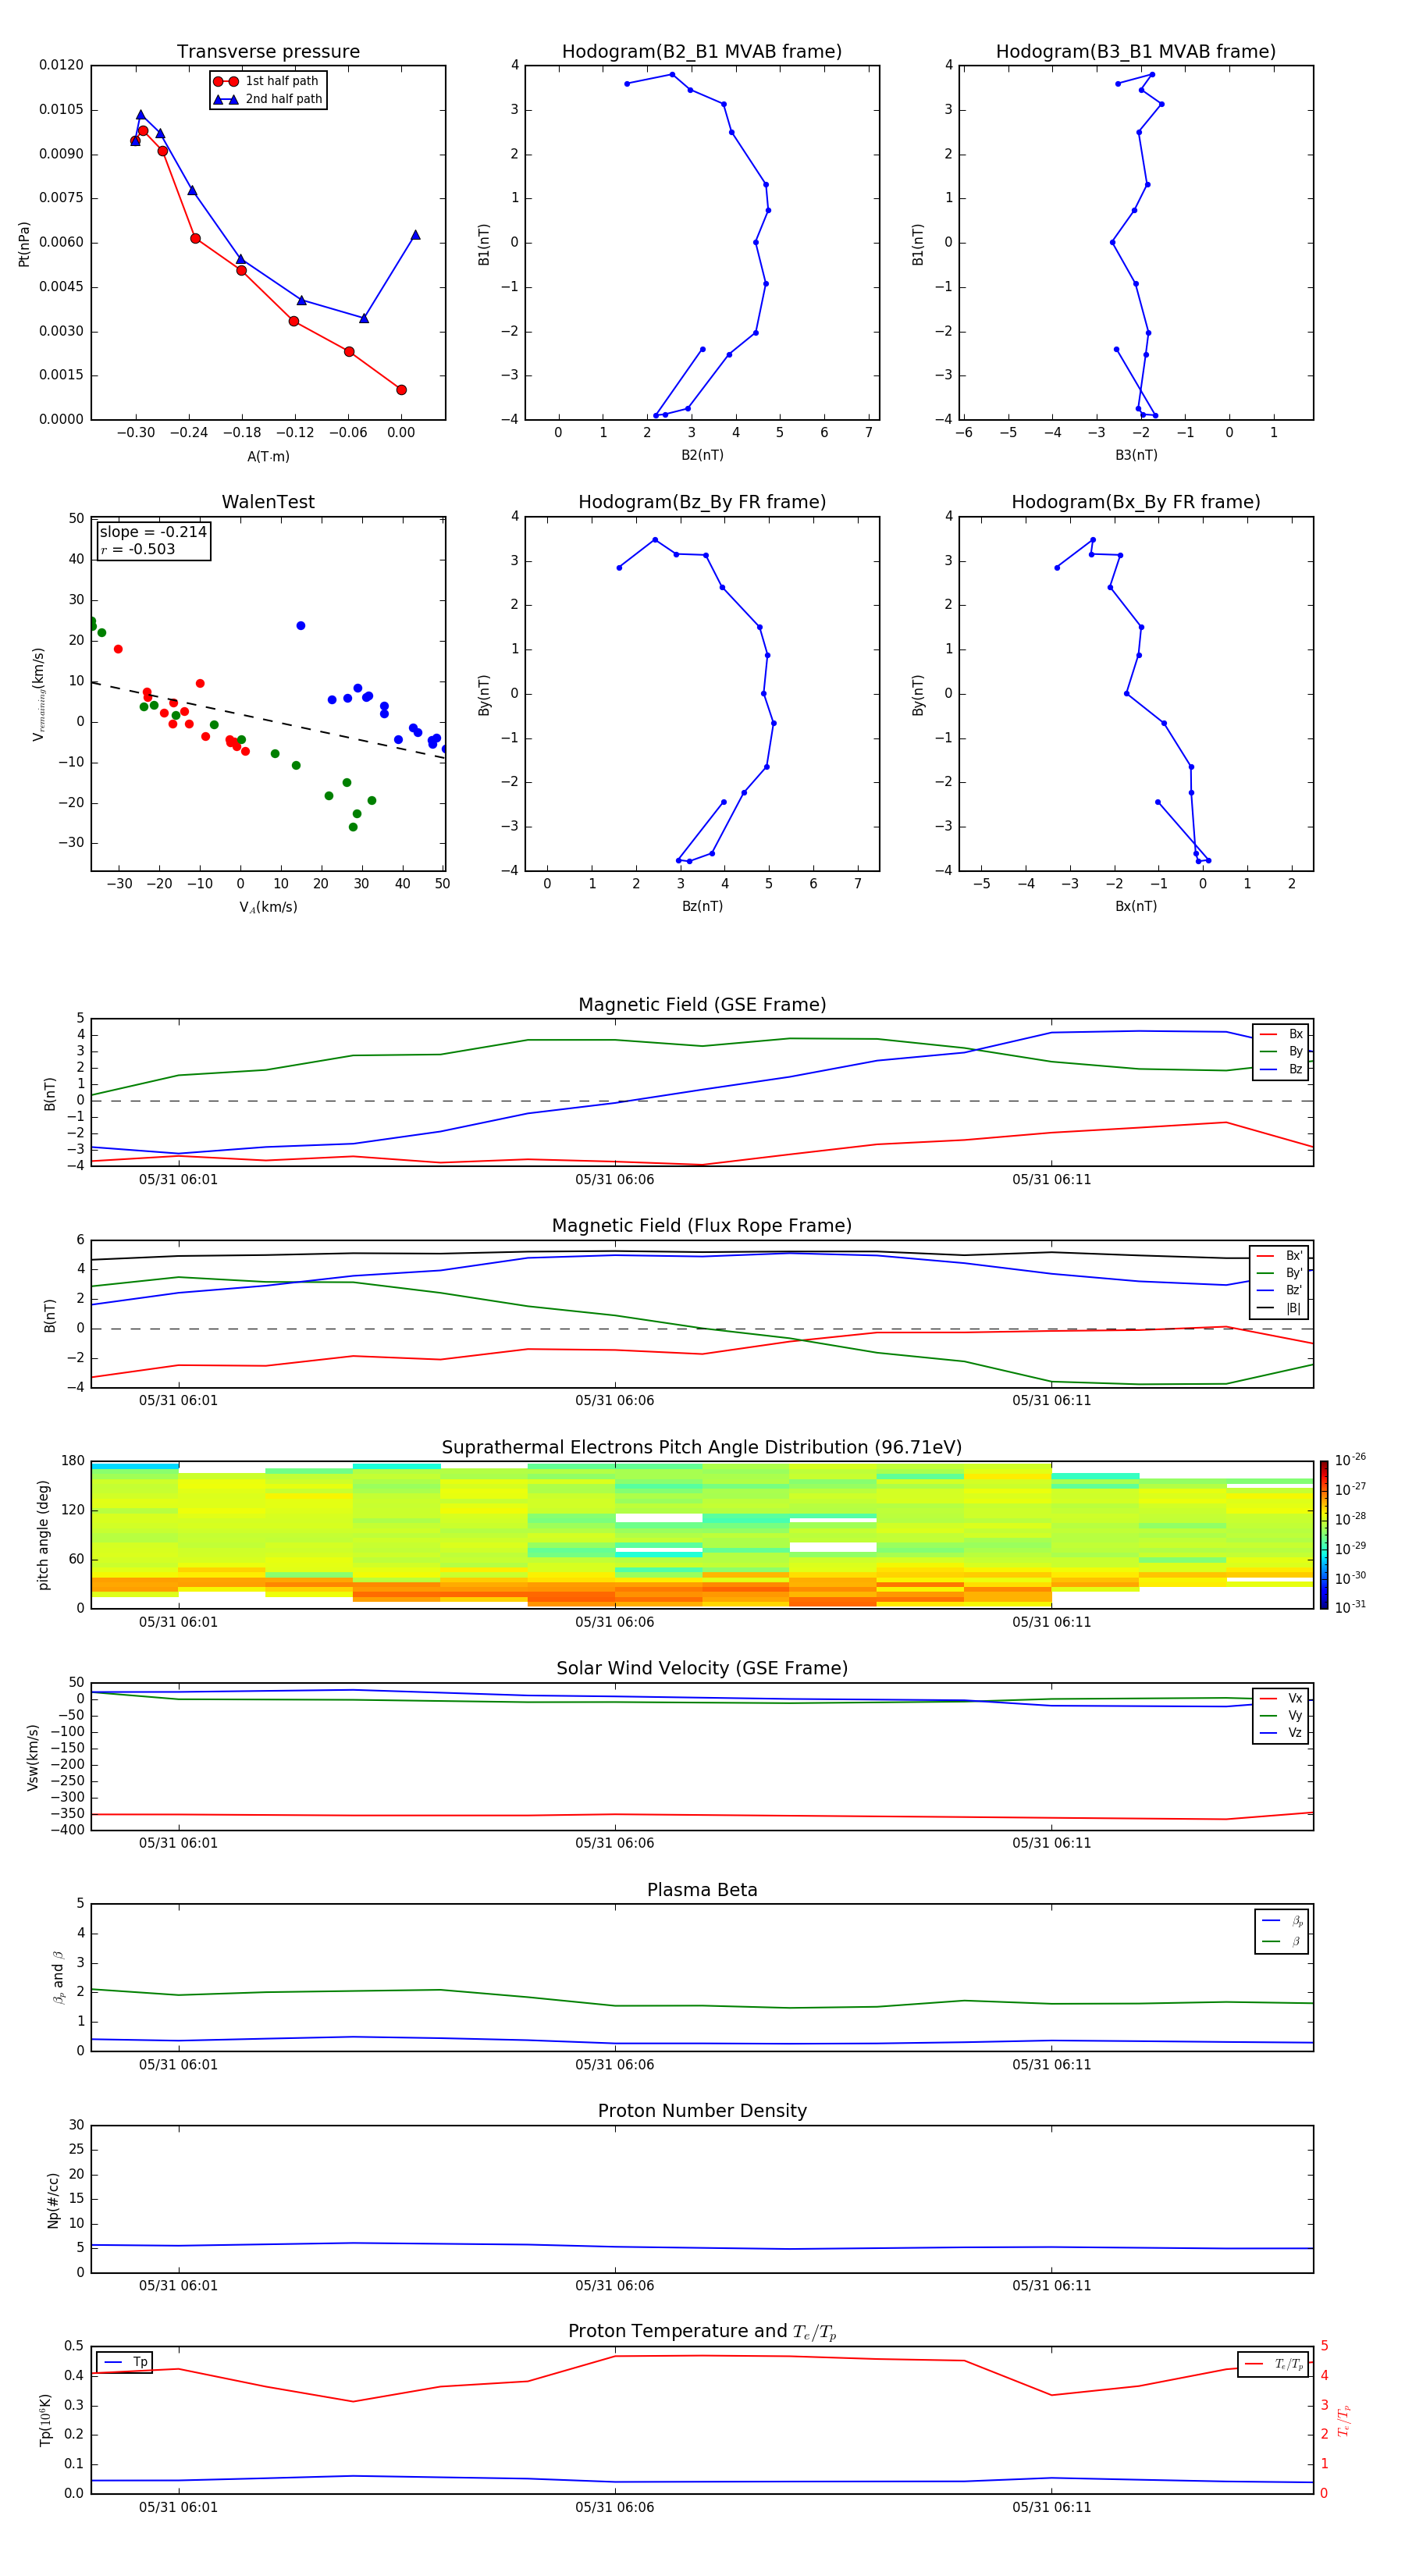This screenshot has width=1405, height=2576.
Task: Click the 'Transverse pressure' plot title
Action: [268, 52]
